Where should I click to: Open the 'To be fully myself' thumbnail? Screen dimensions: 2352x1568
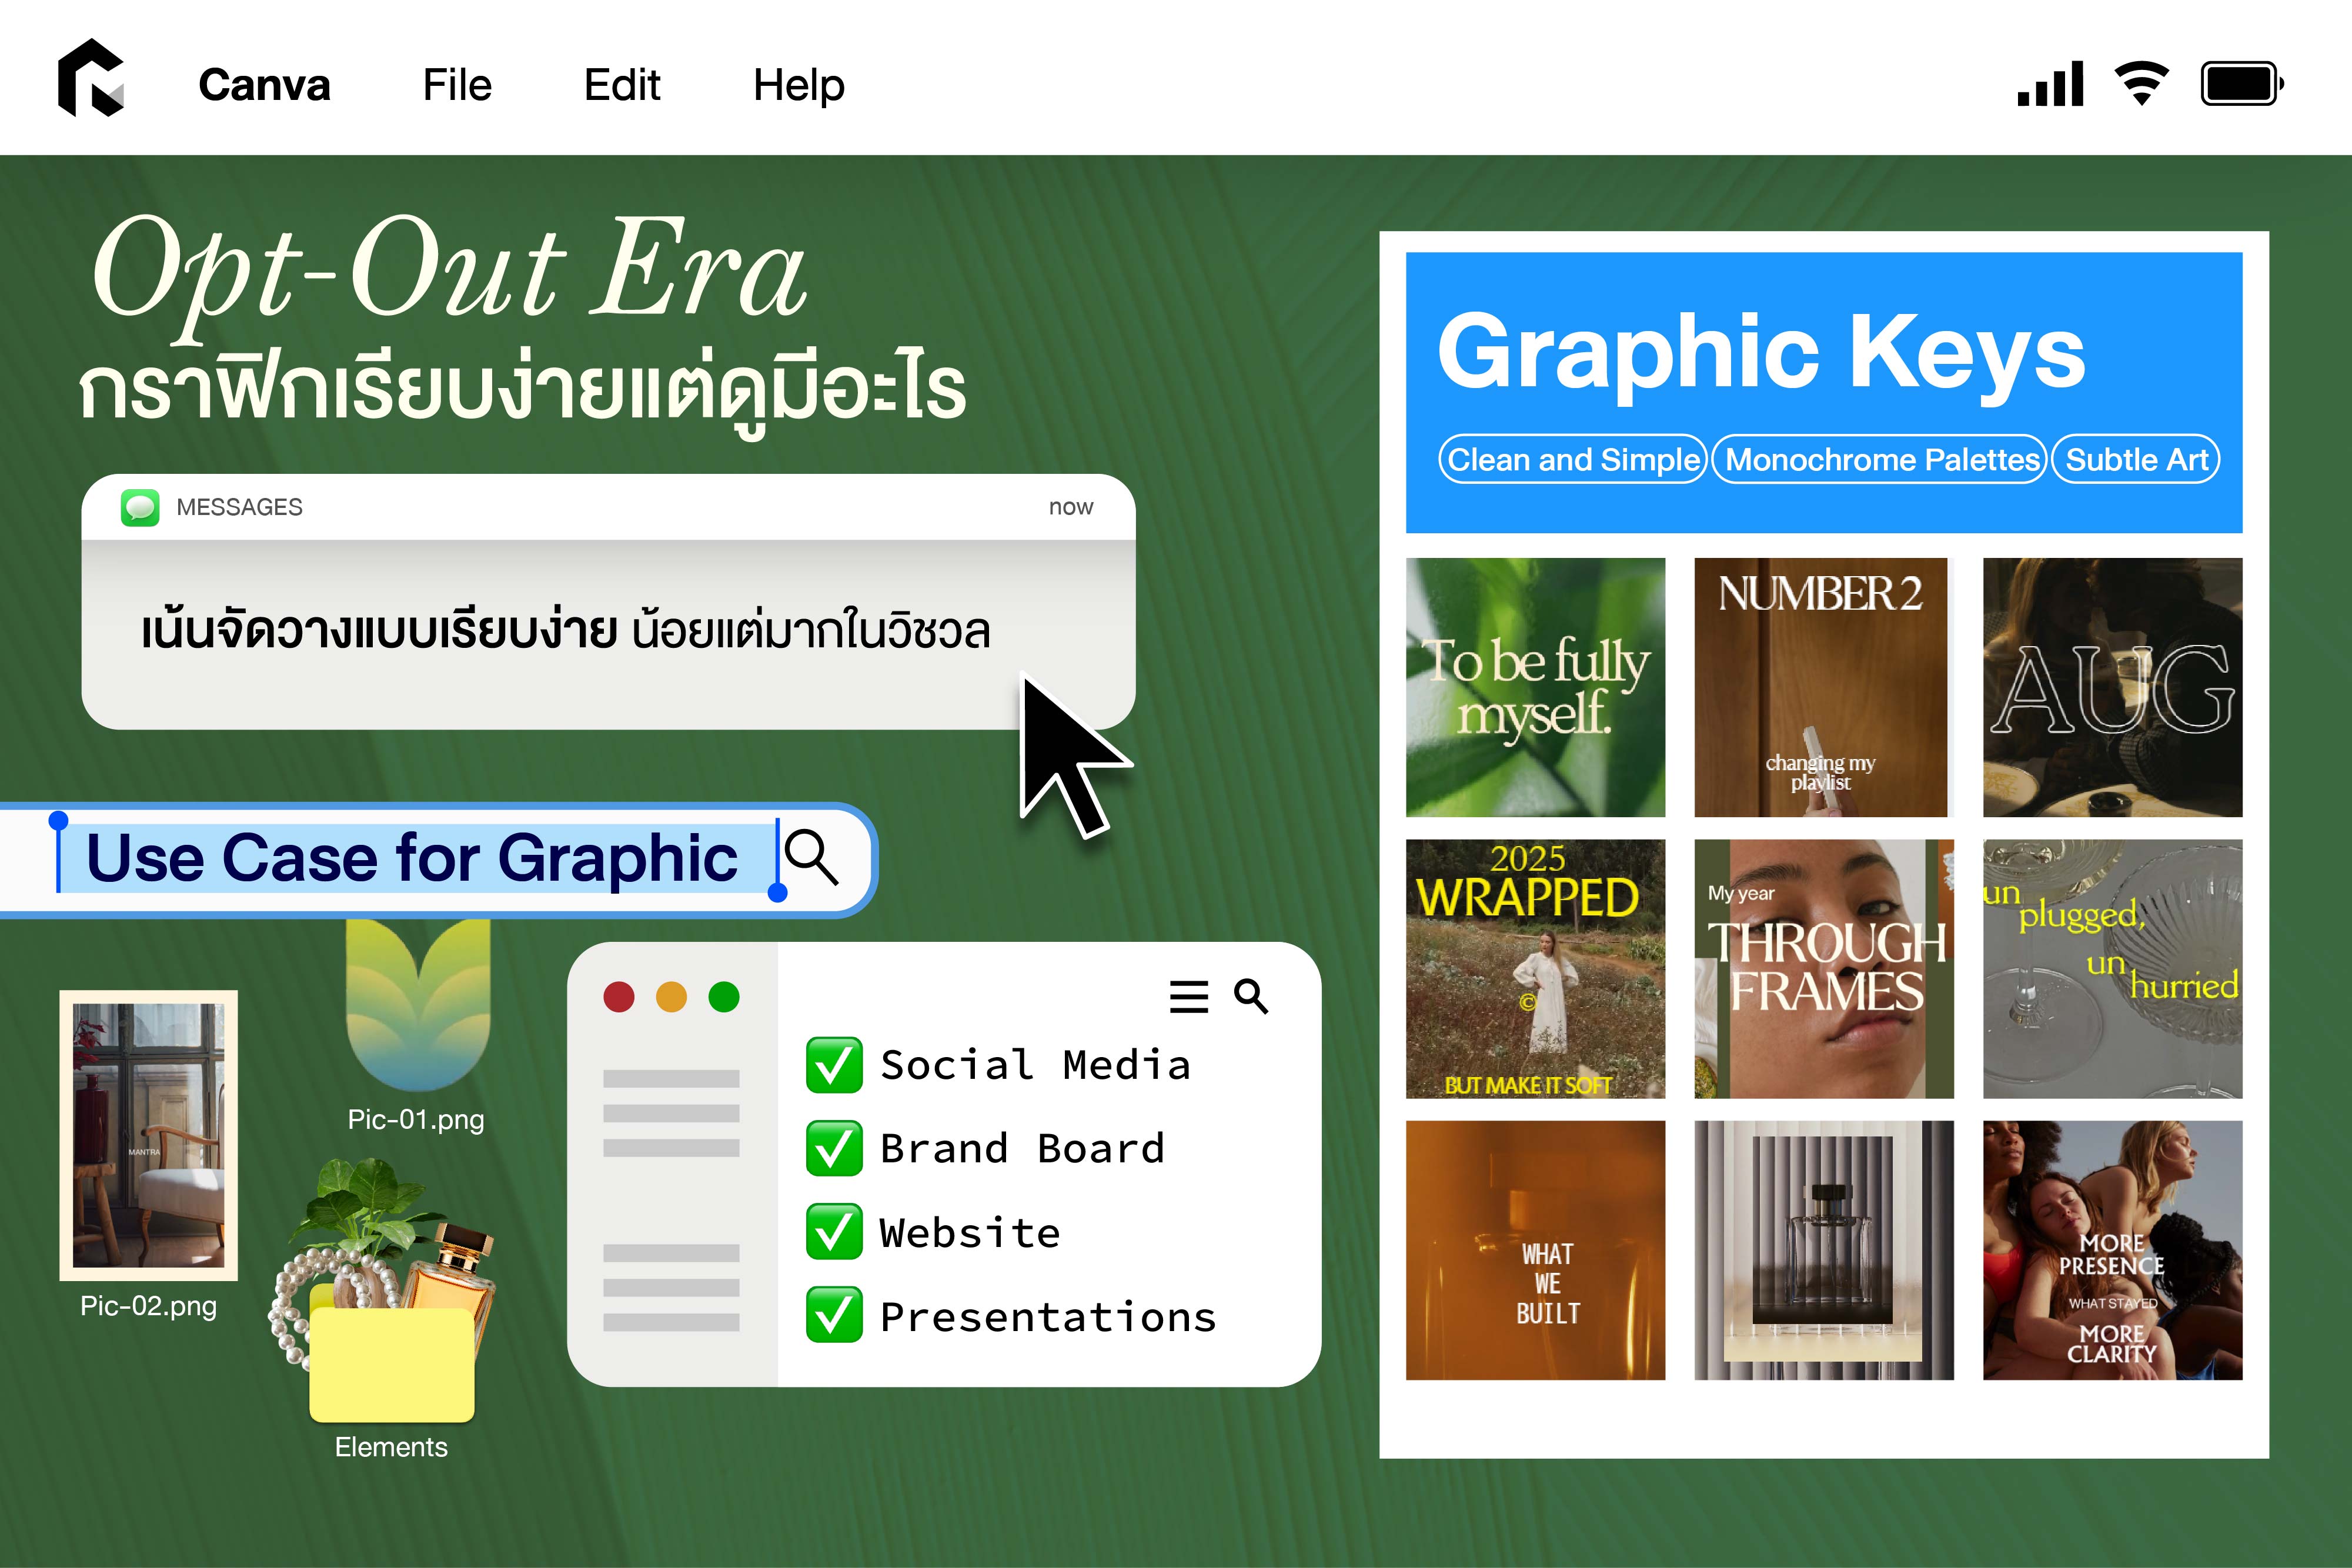(x=1536, y=688)
